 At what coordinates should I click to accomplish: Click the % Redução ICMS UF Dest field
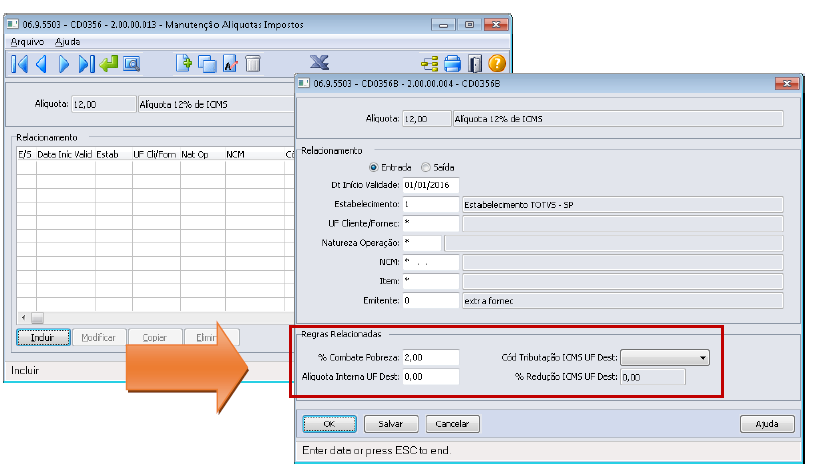653,377
